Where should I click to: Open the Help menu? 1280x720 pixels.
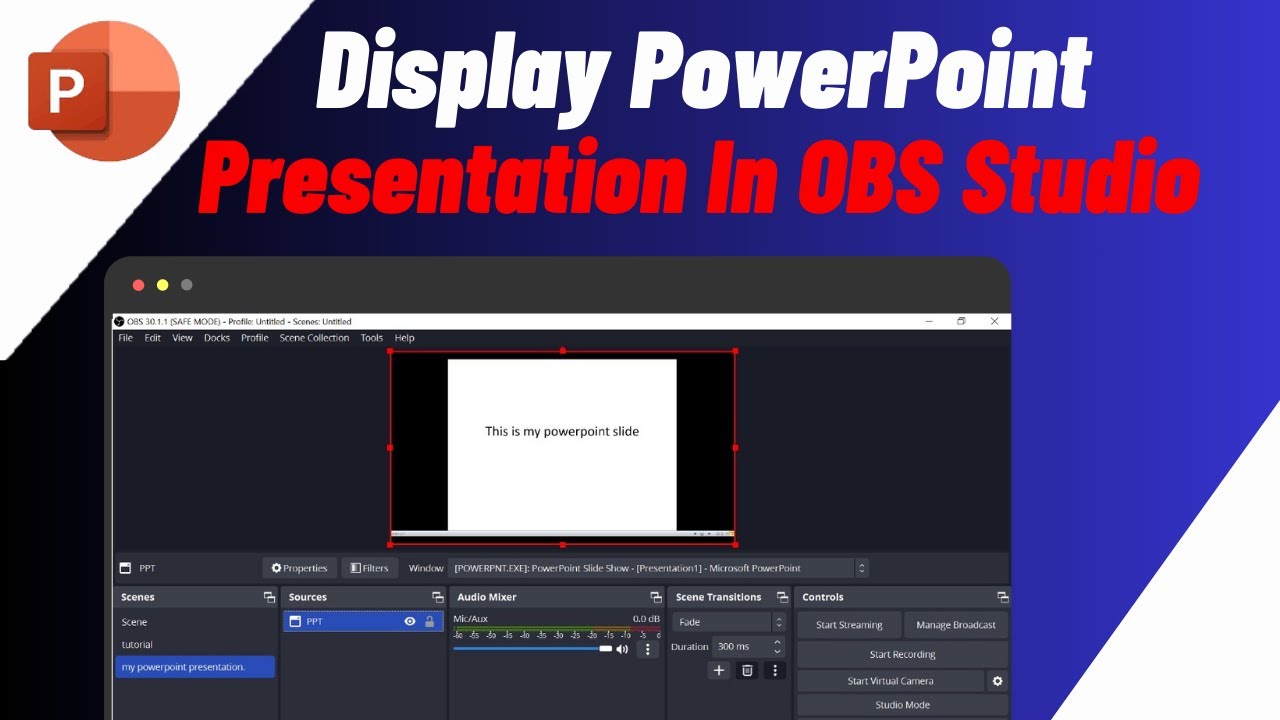click(x=404, y=338)
